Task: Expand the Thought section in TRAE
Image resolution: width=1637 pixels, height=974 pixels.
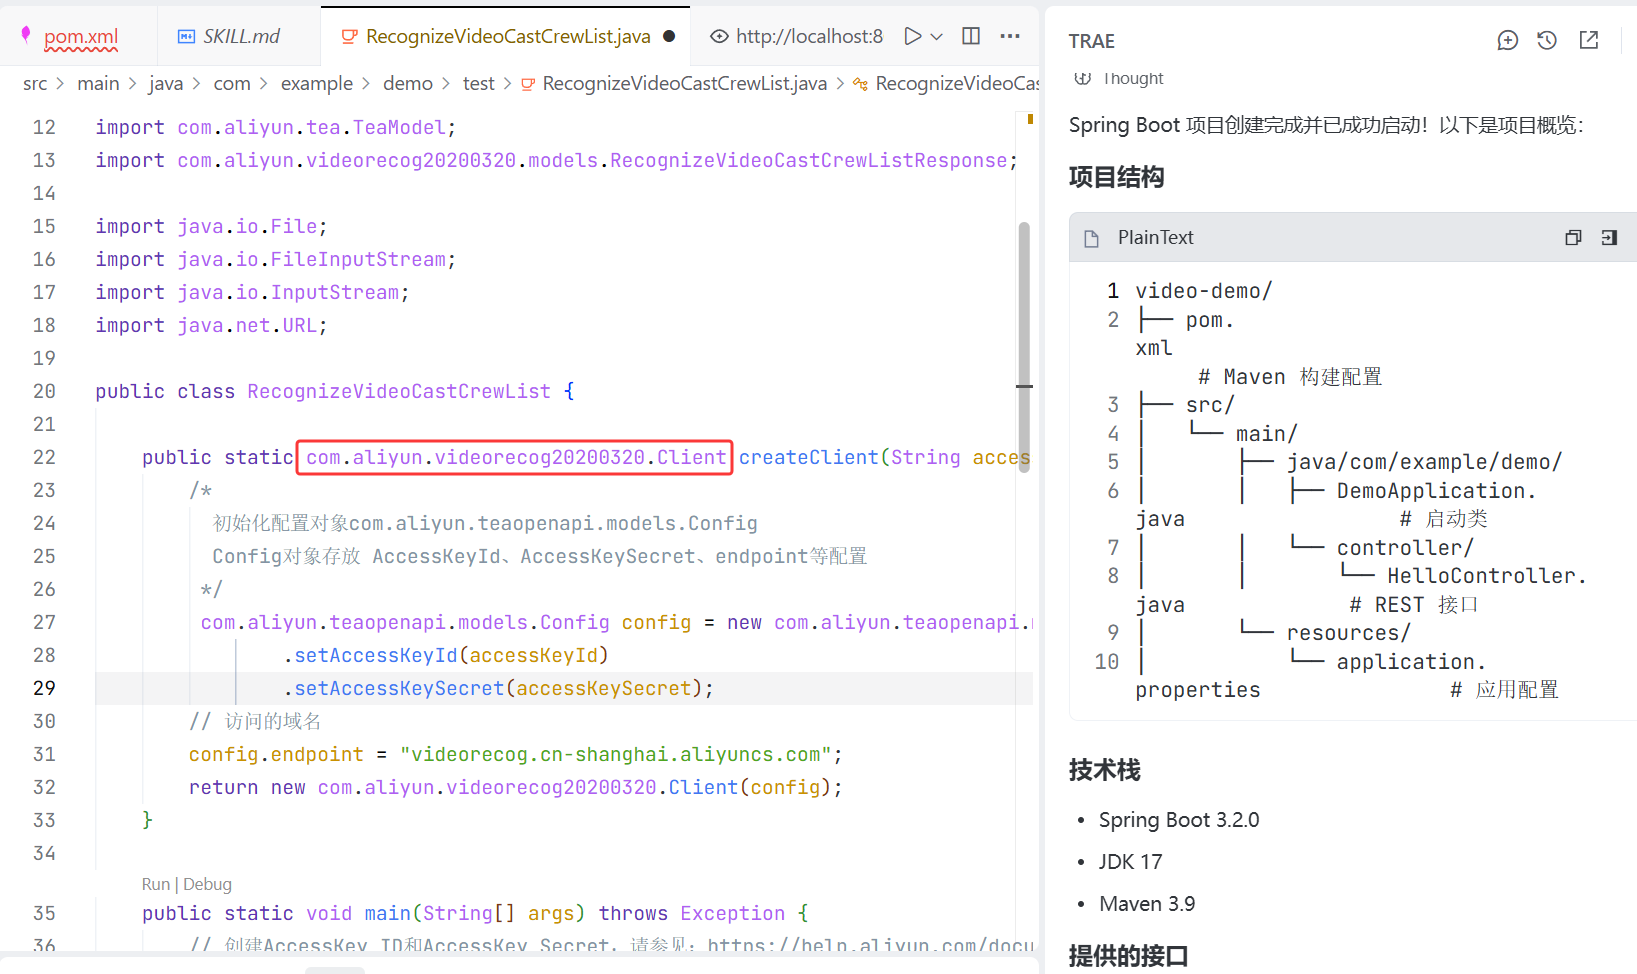Action: point(1133,78)
